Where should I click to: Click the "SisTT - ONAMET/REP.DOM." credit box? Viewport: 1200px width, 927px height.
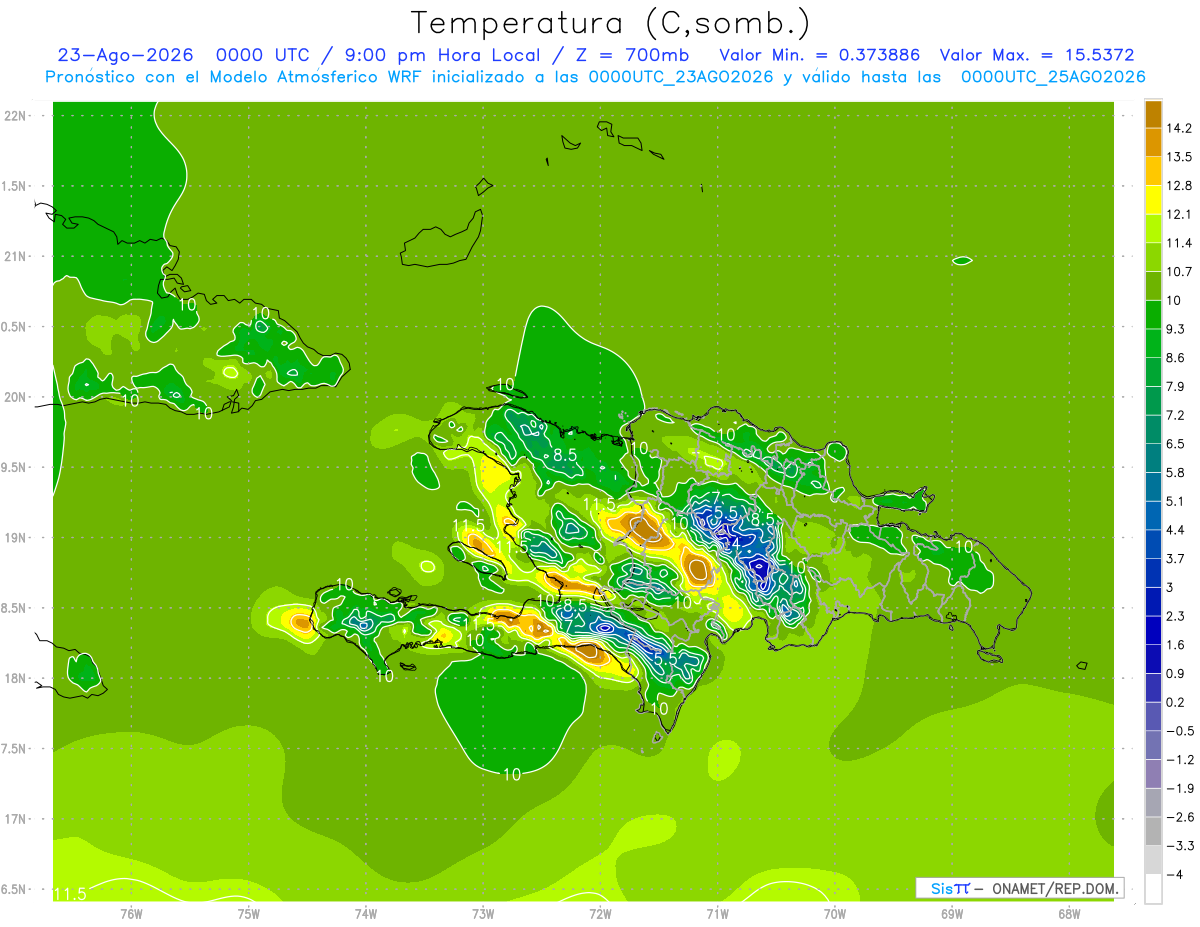pos(1019,888)
